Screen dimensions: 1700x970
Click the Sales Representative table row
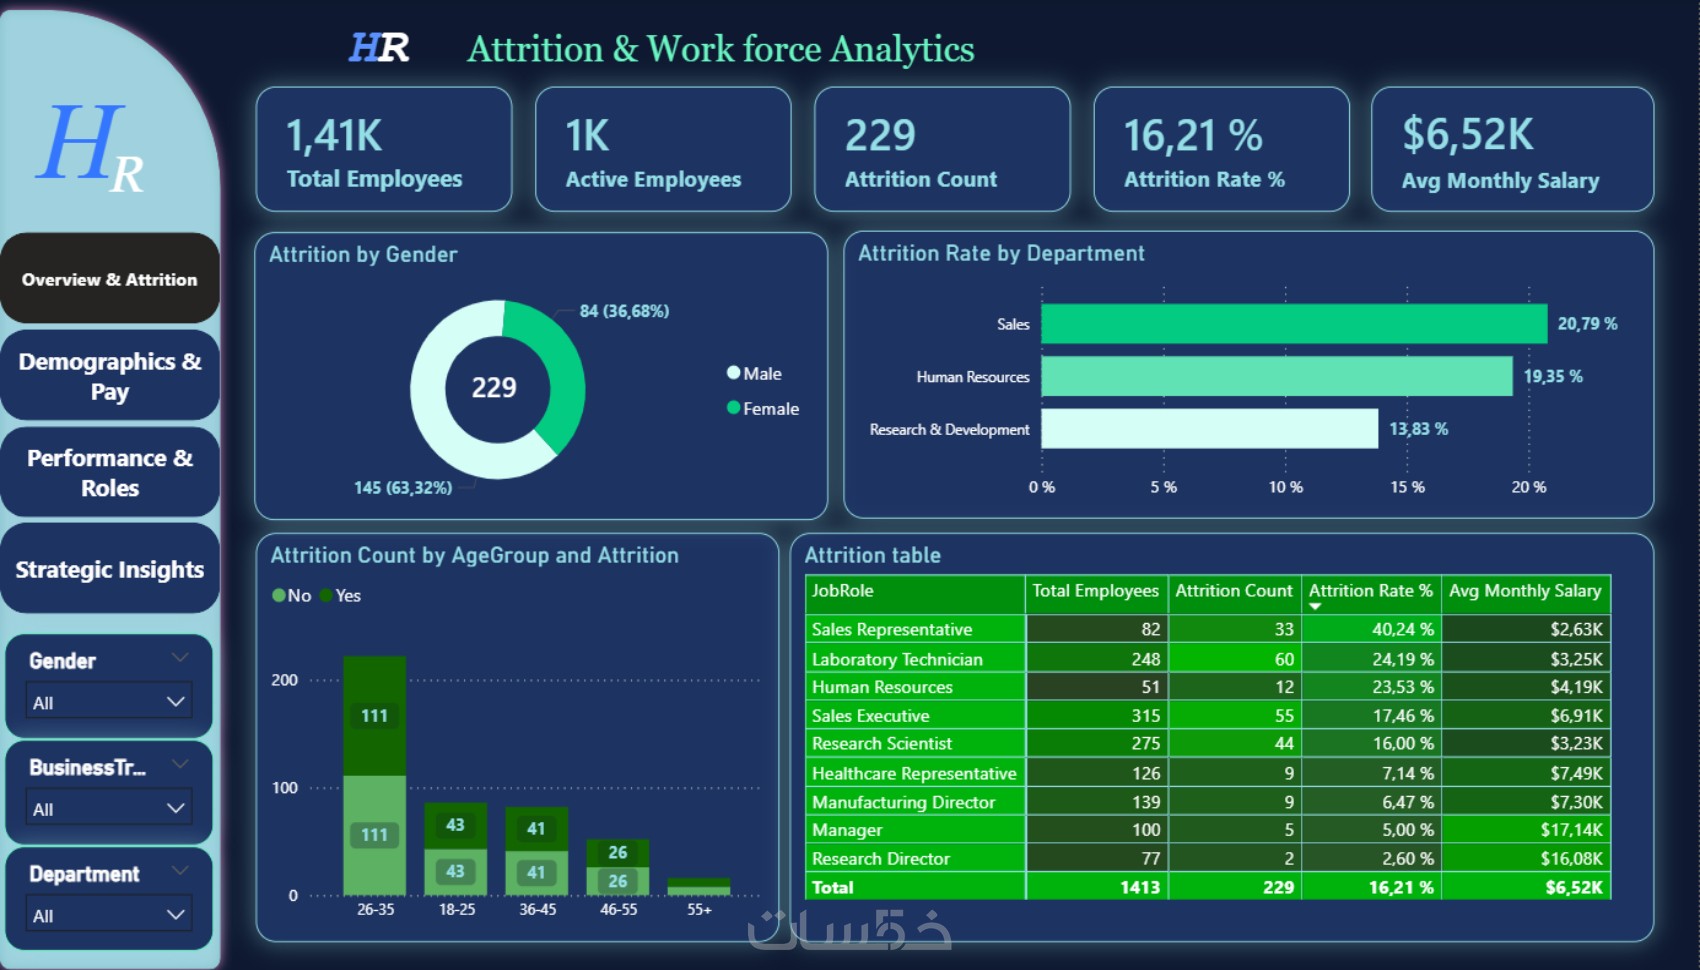coord(1208,629)
